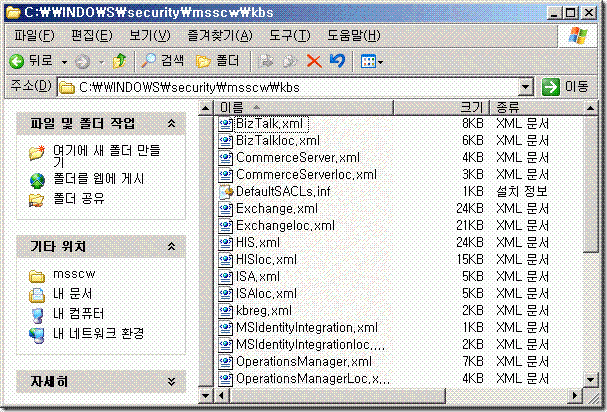This screenshot has width=607, height=412.
Task: Click the address bar path field
Action: tap(288, 87)
